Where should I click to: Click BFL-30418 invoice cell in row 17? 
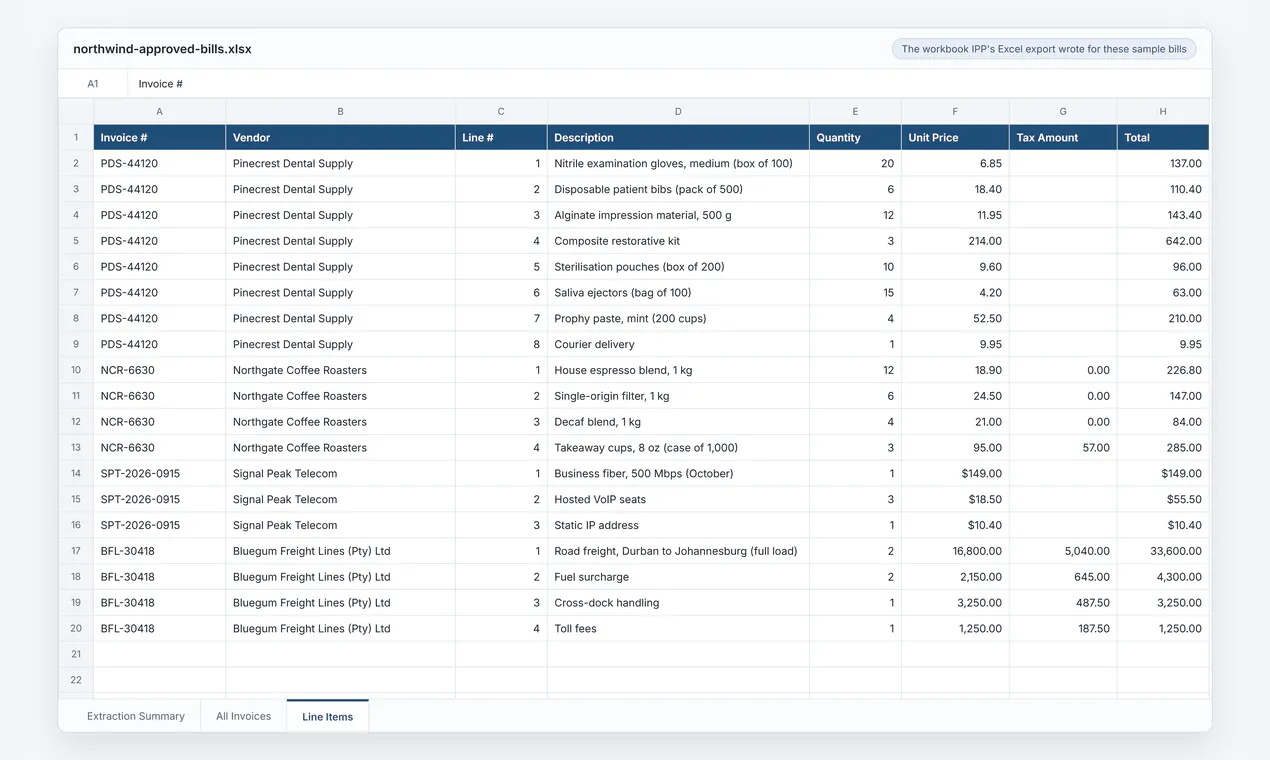[160, 551]
